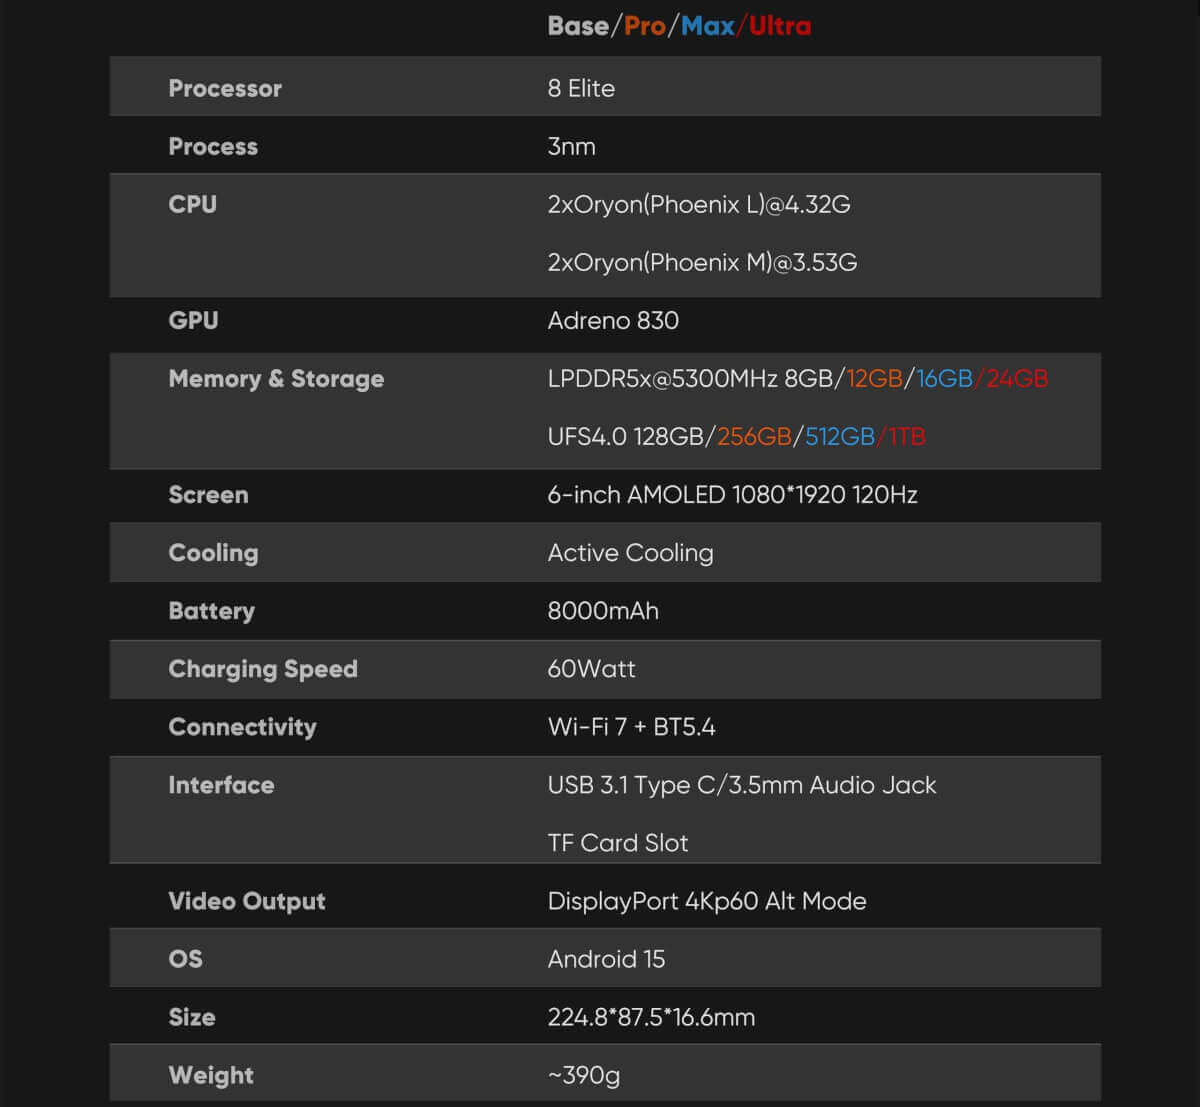Screen dimensions: 1200x1107
Task: Click the red 24GB memory option
Action: [x=1017, y=378]
